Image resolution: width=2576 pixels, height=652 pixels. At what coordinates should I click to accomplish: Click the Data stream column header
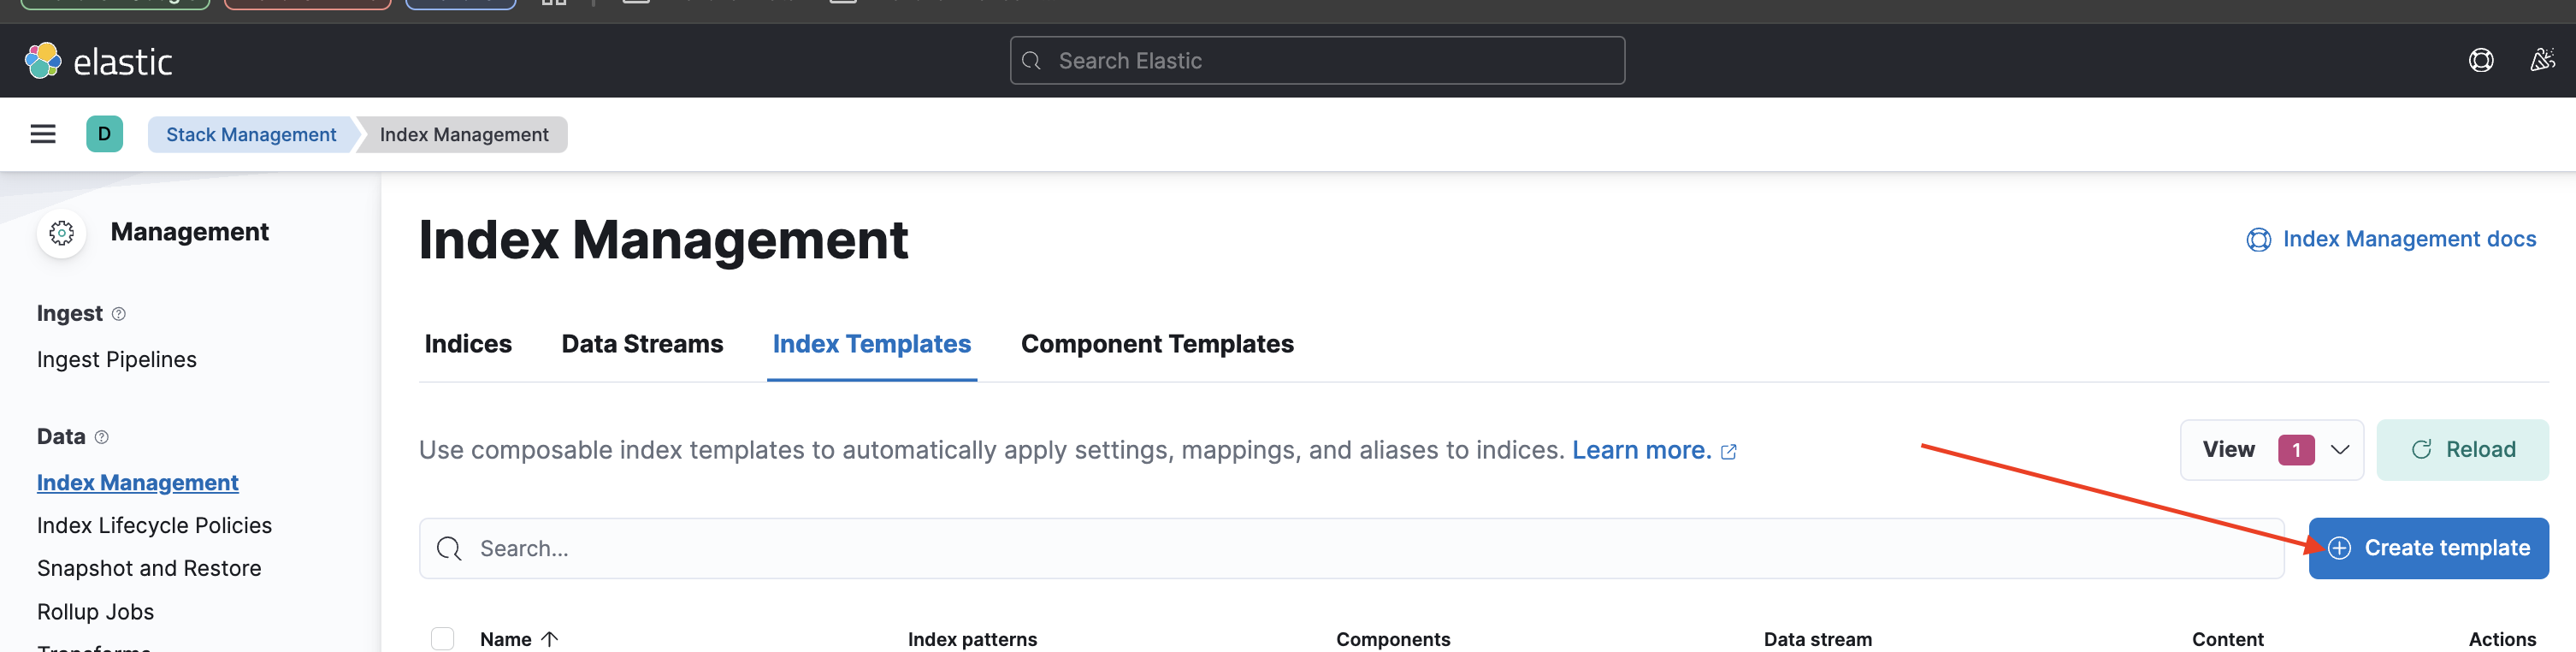pyautogui.click(x=1817, y=639)
